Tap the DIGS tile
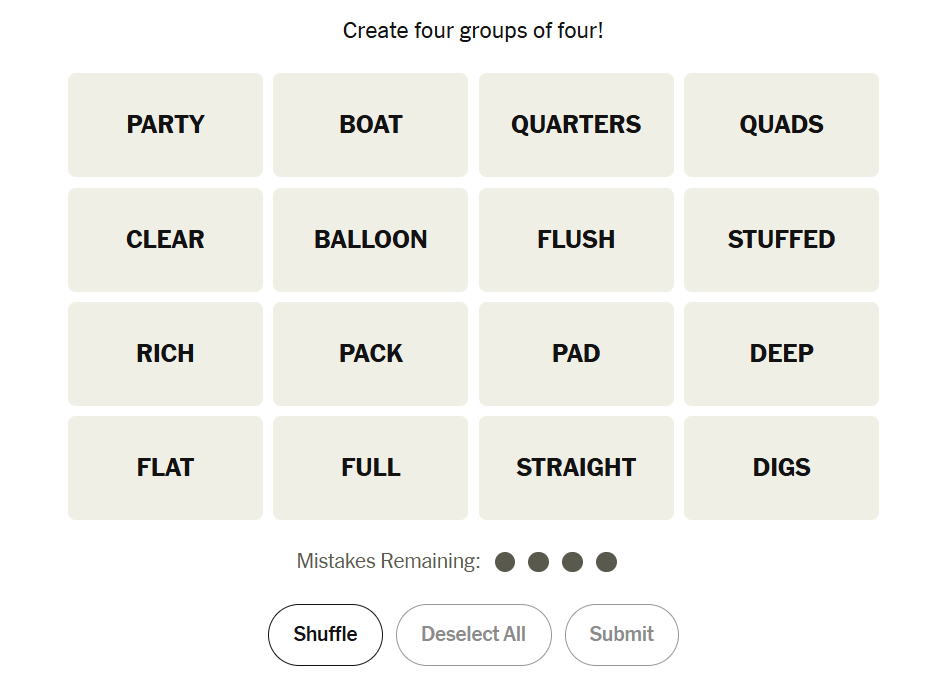943x694 pixels. [781, 468]
